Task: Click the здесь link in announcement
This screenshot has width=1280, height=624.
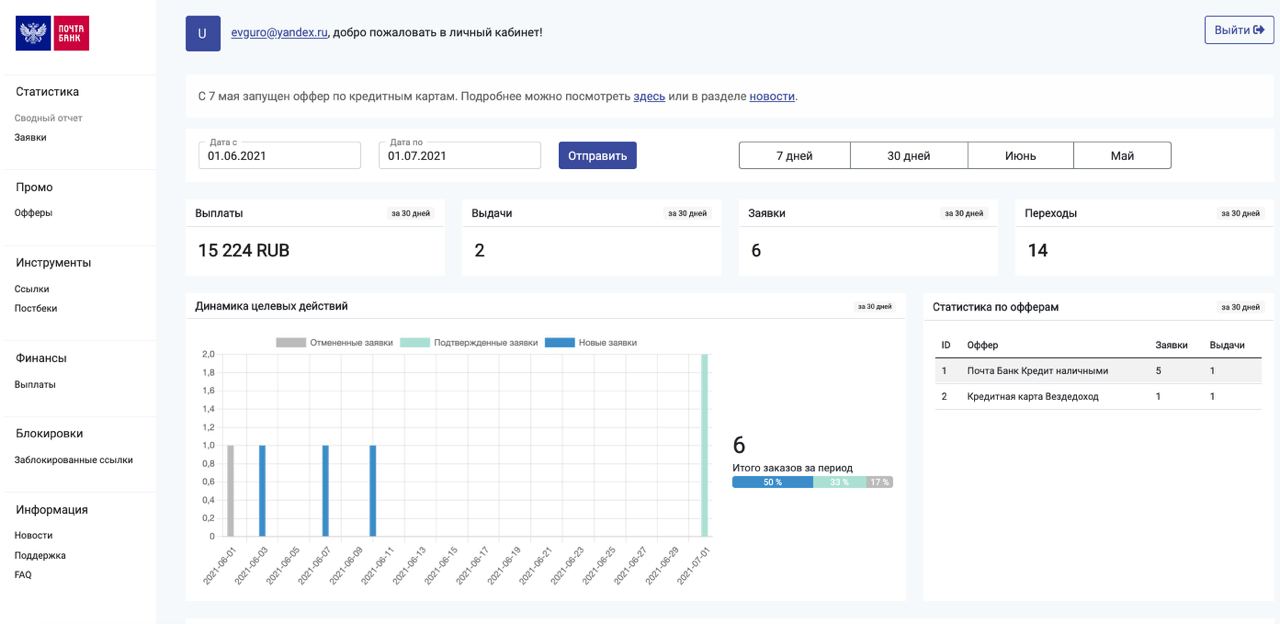Action: click(x=649, y=96)
